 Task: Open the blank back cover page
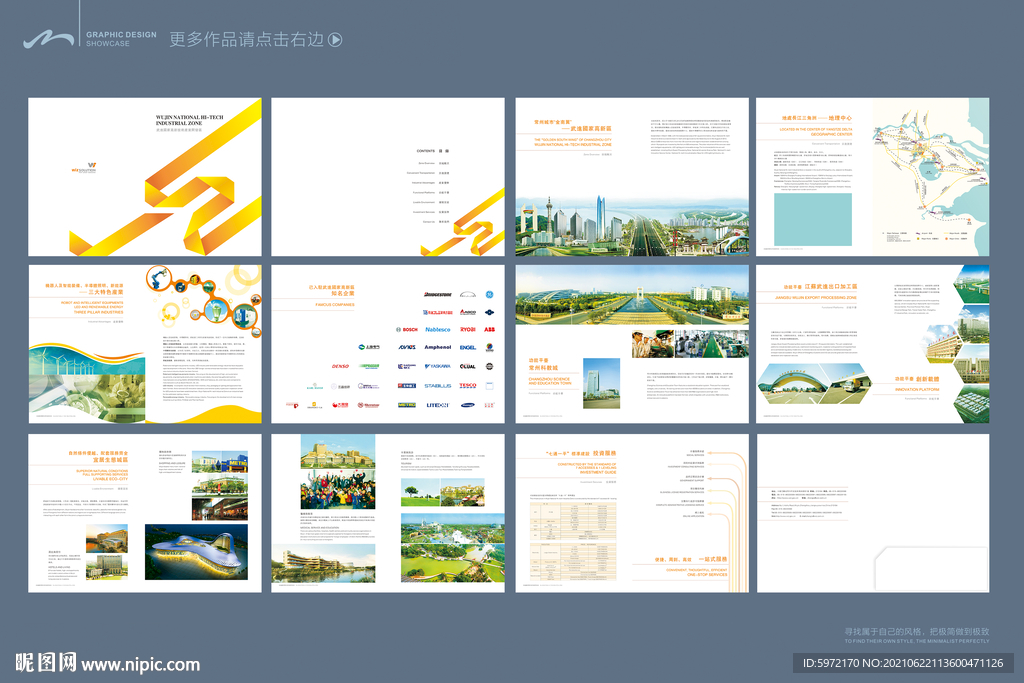click(x=872, y=513)
